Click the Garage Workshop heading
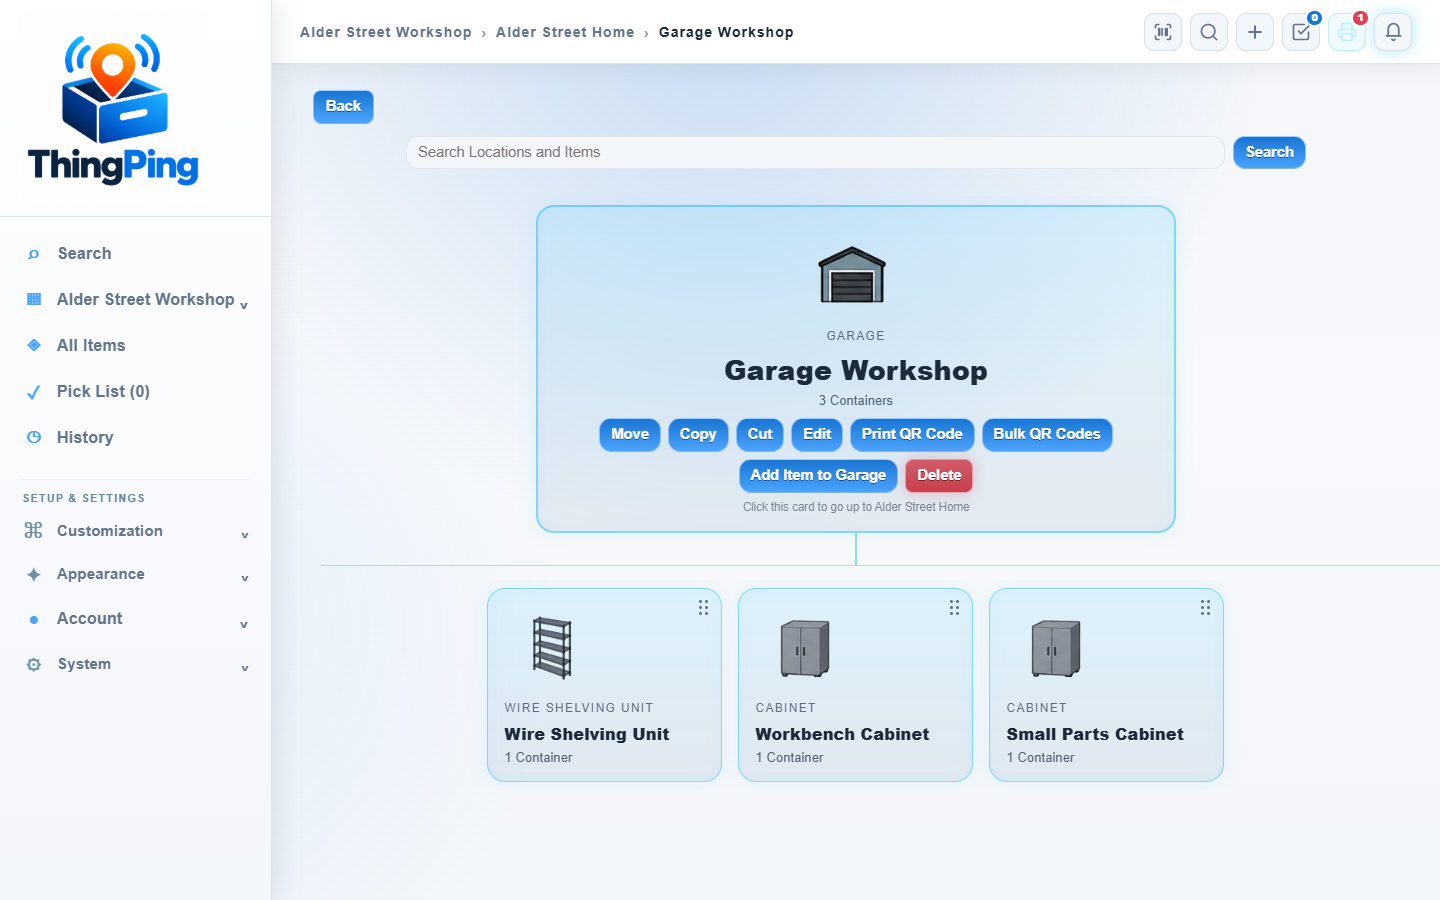This screenshot has height=900, width=1440. pyautogui.click(x=856, y=371)
